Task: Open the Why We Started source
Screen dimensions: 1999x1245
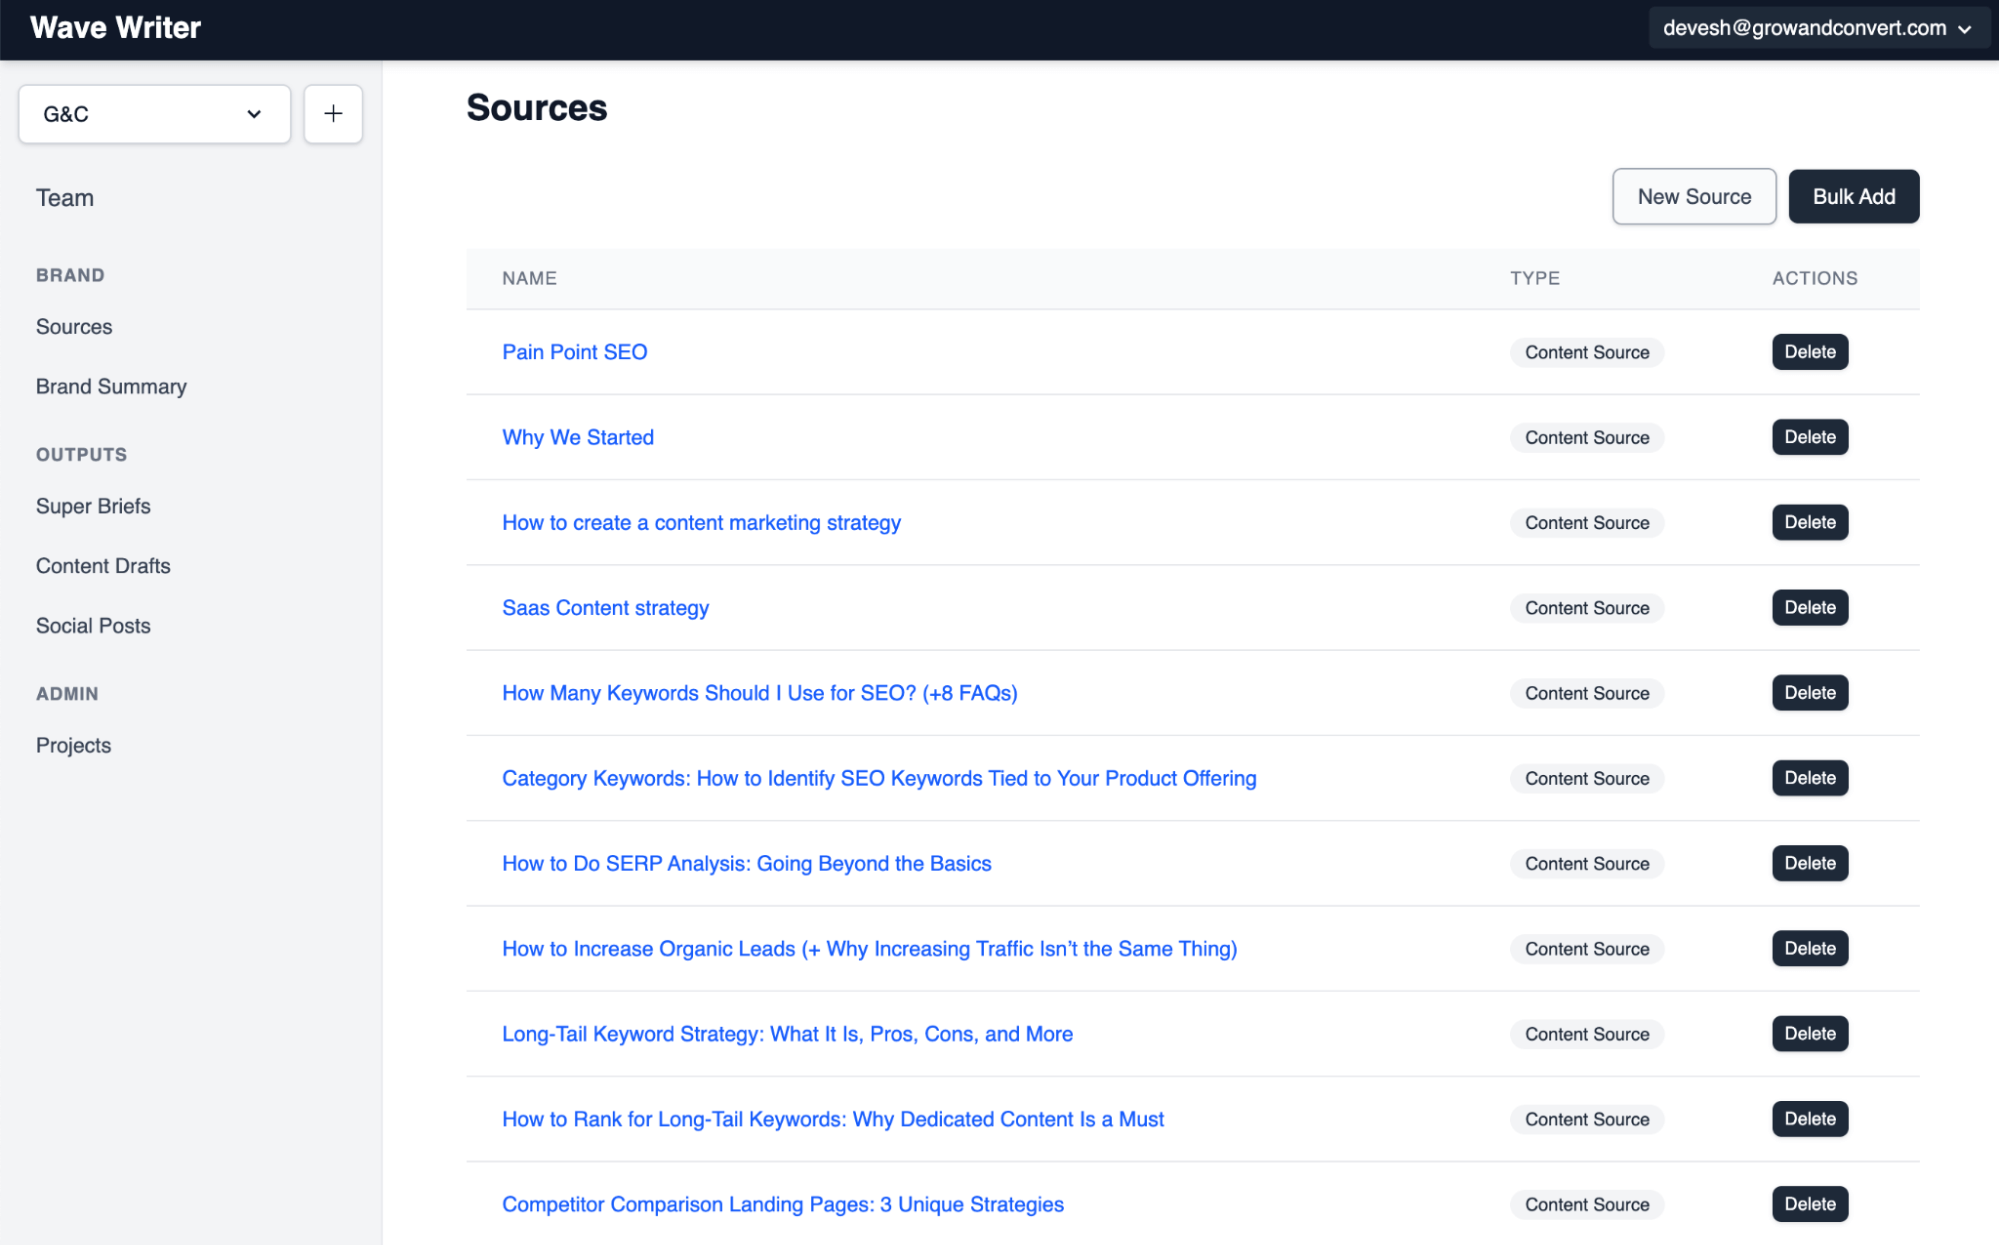Action: (578, 437)
